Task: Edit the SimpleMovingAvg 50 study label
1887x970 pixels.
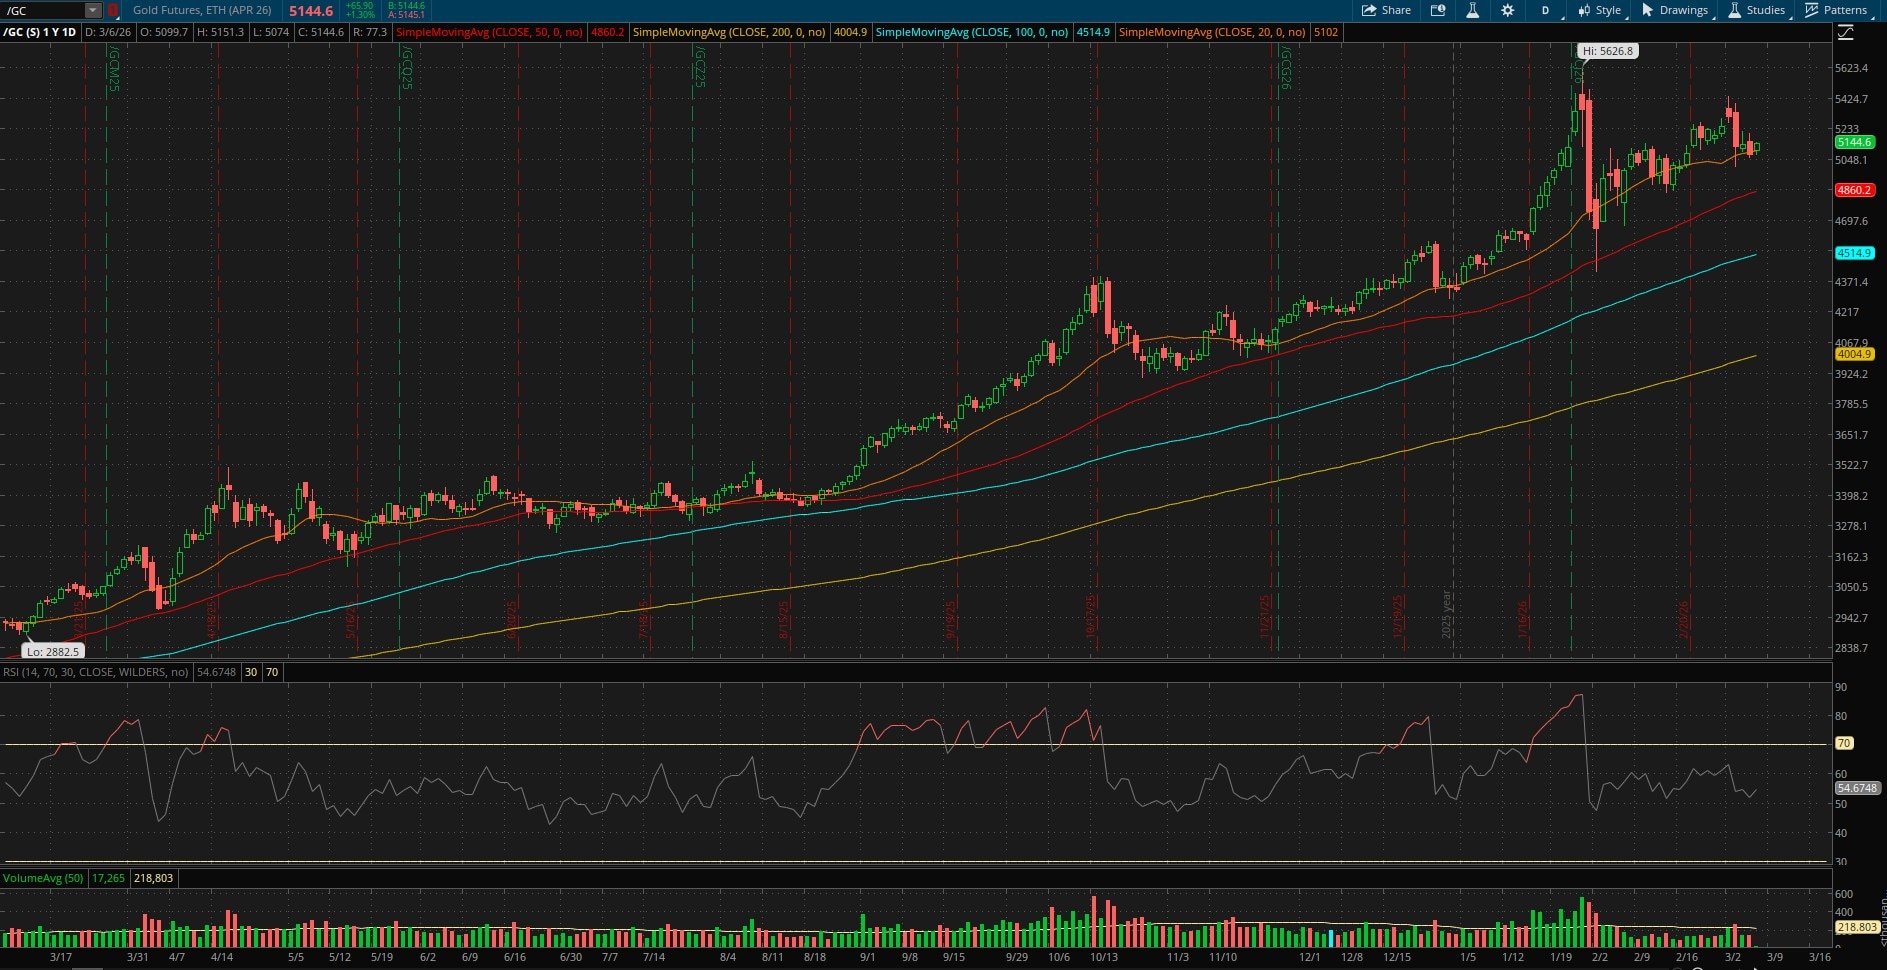Action: click(490, 32)
